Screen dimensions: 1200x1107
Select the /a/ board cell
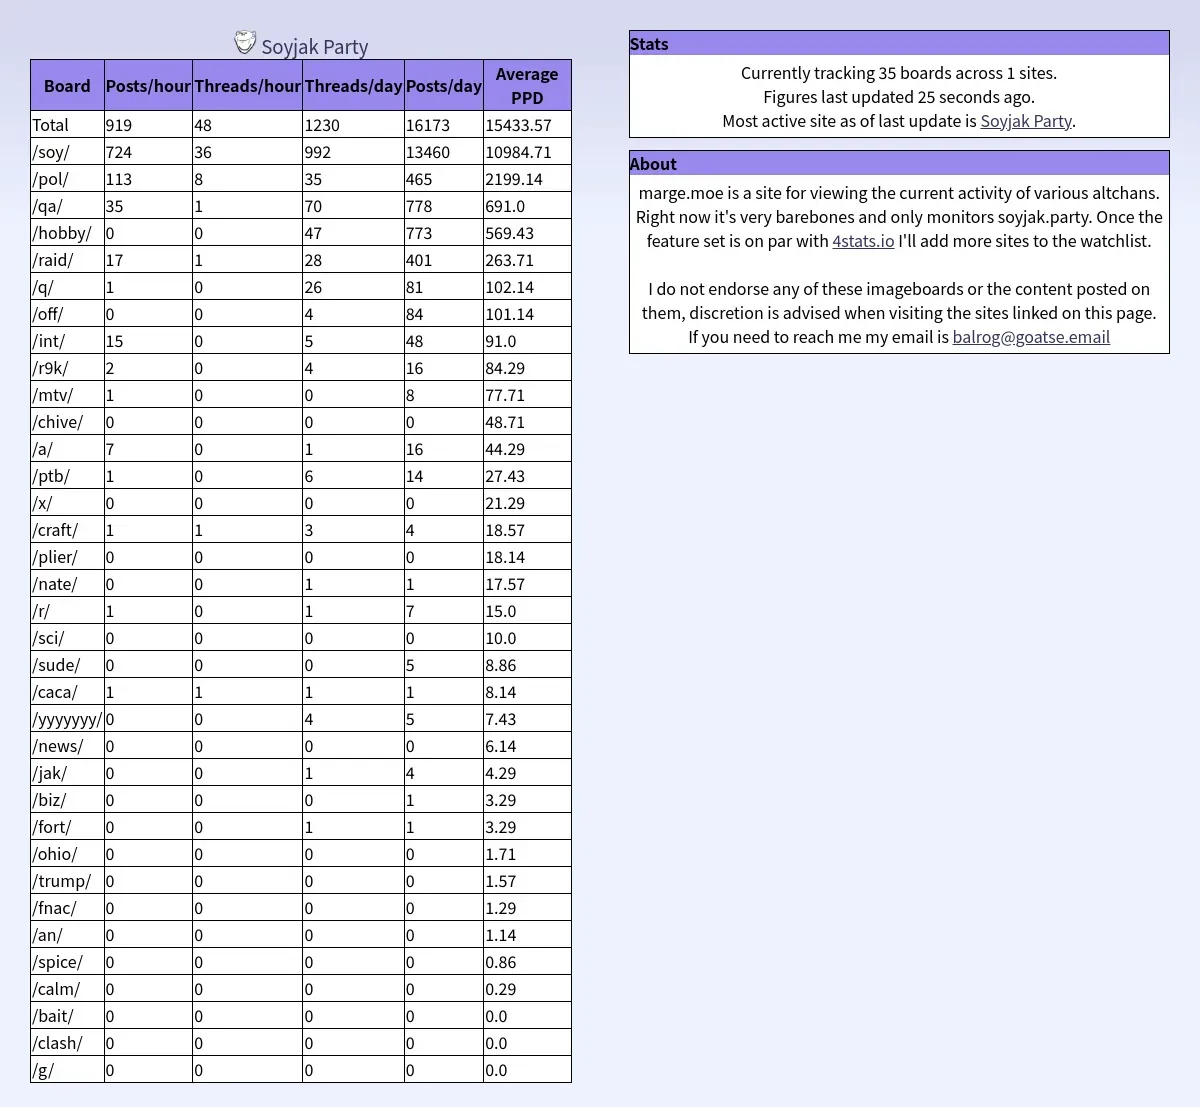click(x=67, y=449)
